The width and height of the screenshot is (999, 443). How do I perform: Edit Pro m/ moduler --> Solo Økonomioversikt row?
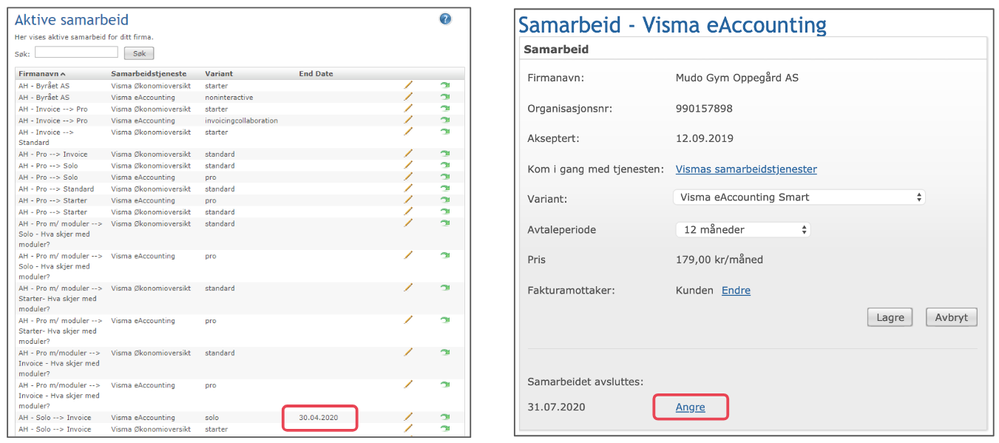pyautogui.click(x=408, y=223)
